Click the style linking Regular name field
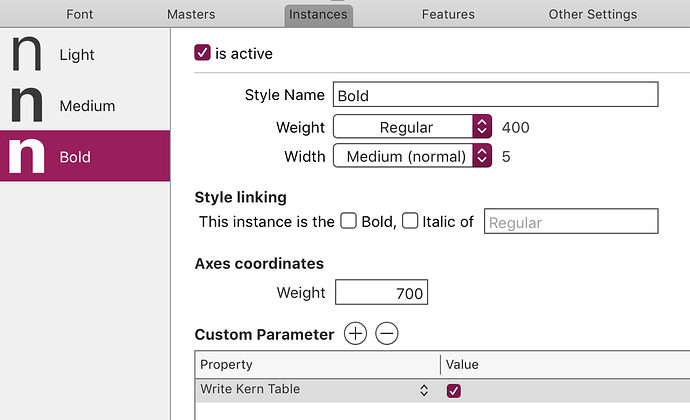Screen dimensions: 690x420 [x=571, y=221]
